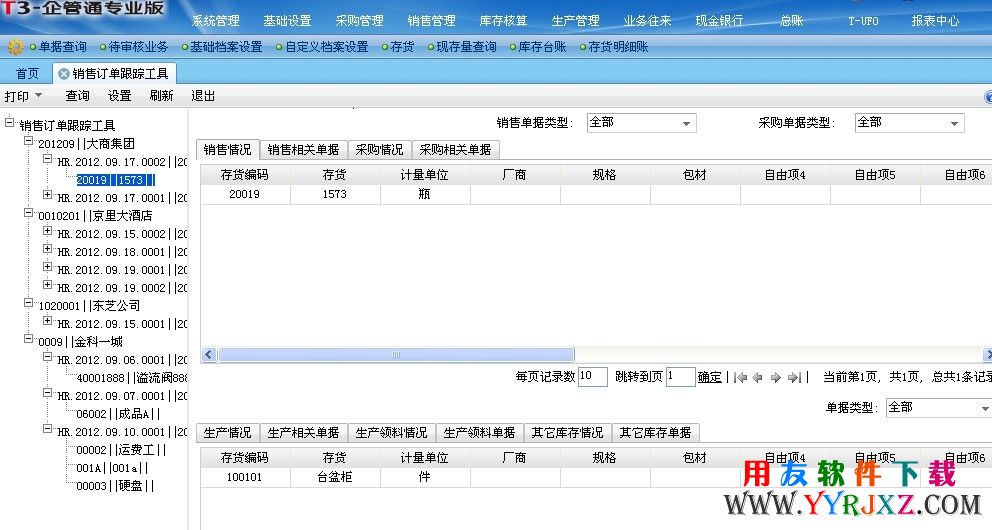Open 报表中心 menu
Screen dimensions: 992x530
[935, 21]
